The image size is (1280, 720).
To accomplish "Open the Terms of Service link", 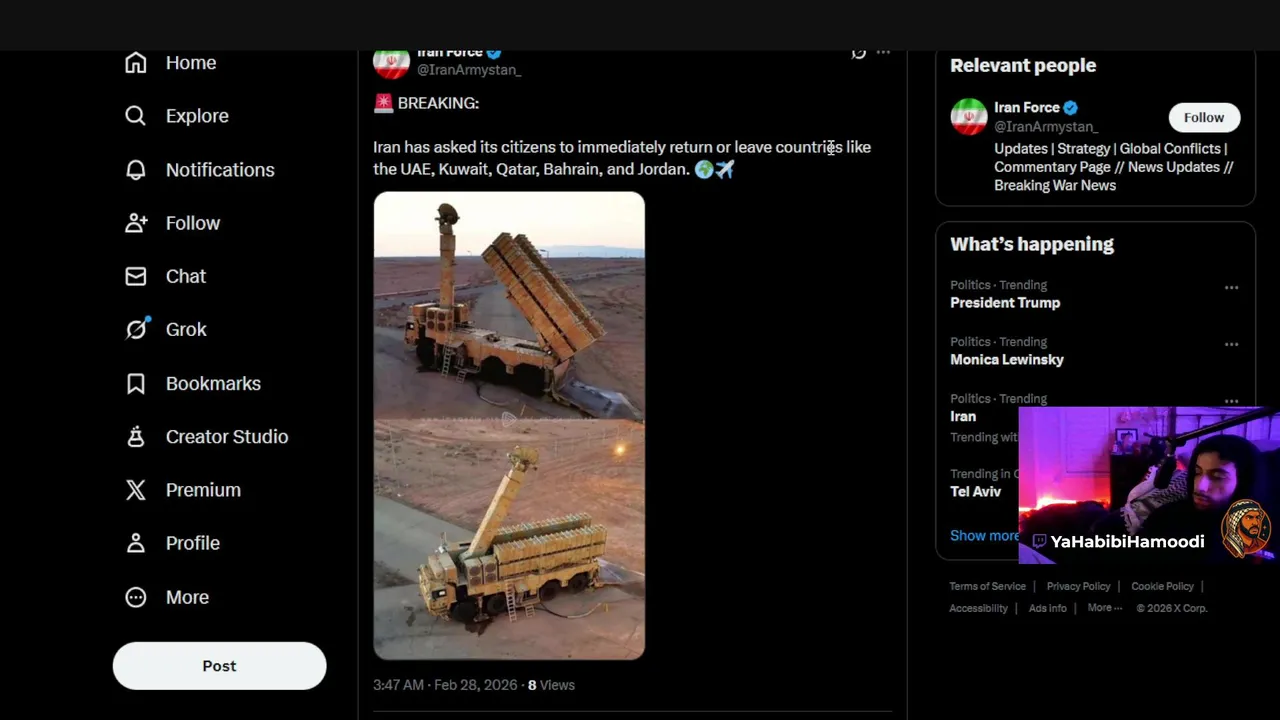I will pyautogui.click(x=987, y=586).
